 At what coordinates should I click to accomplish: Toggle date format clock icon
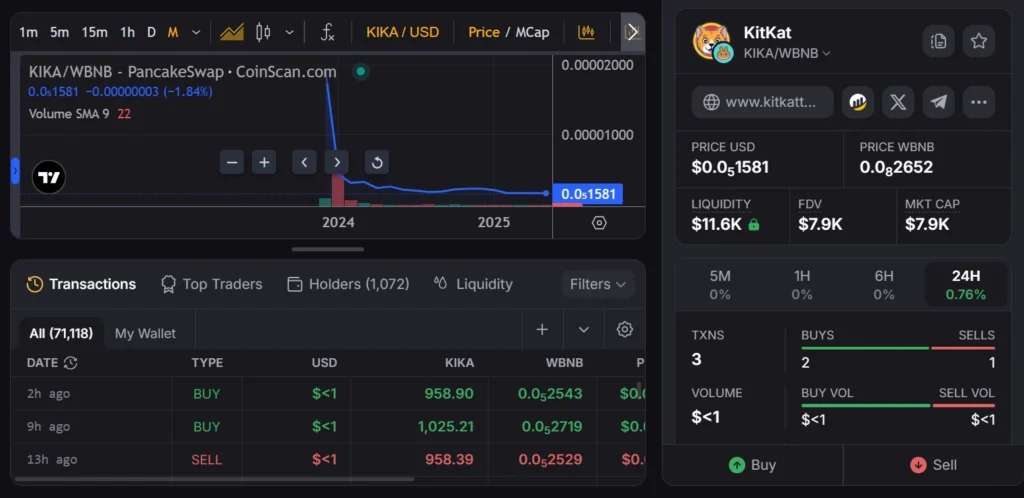pyautogui.click(x=71, y=363)
